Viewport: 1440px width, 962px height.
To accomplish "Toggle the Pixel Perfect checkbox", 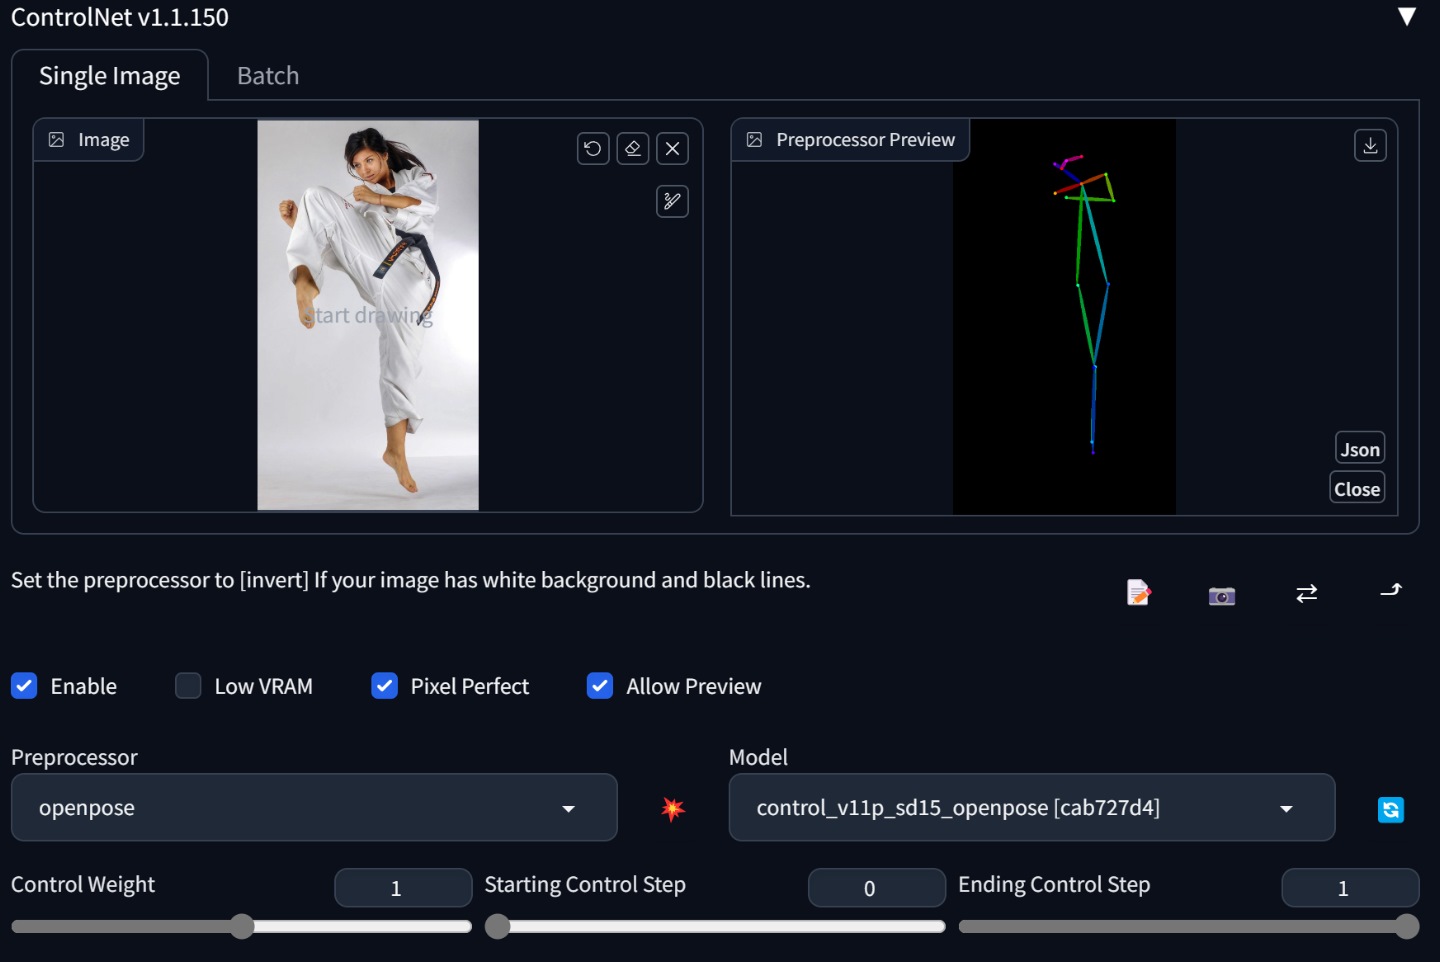I will coord(385,686).
